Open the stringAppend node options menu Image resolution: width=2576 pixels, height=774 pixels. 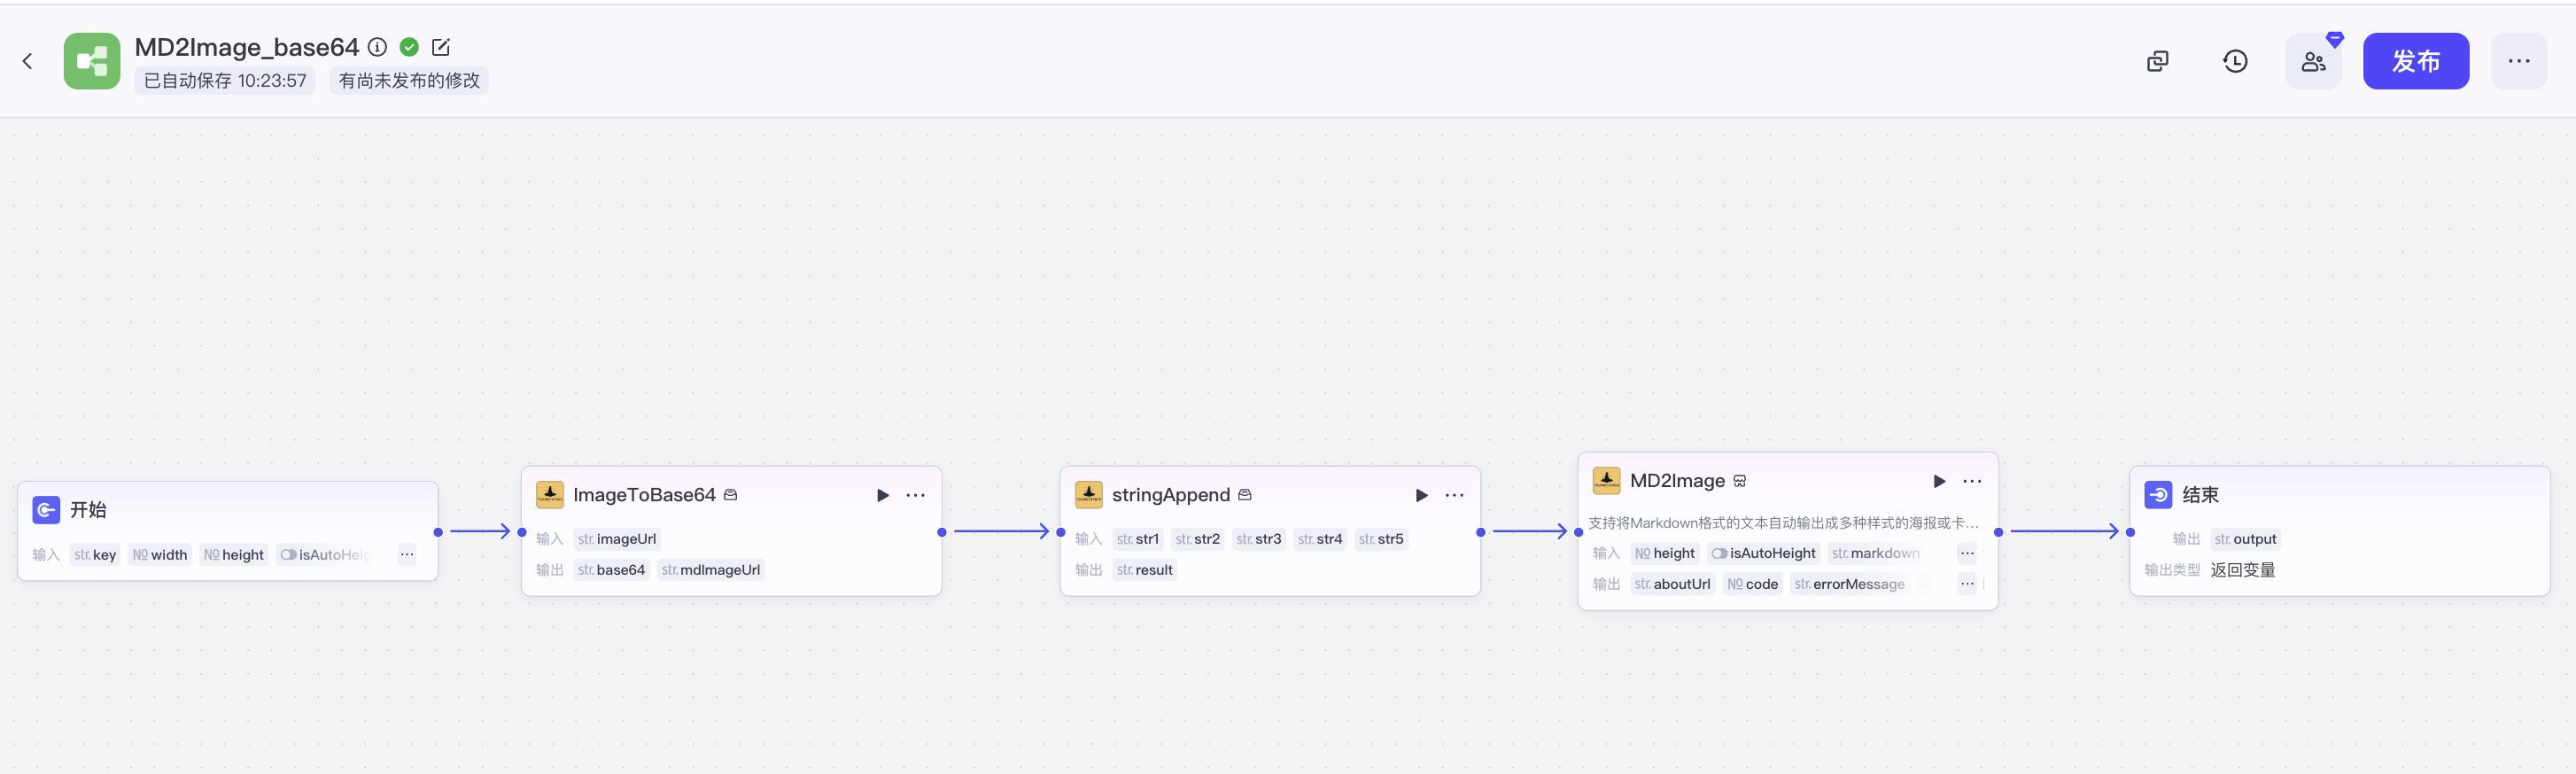click(x=1454, y=495)
